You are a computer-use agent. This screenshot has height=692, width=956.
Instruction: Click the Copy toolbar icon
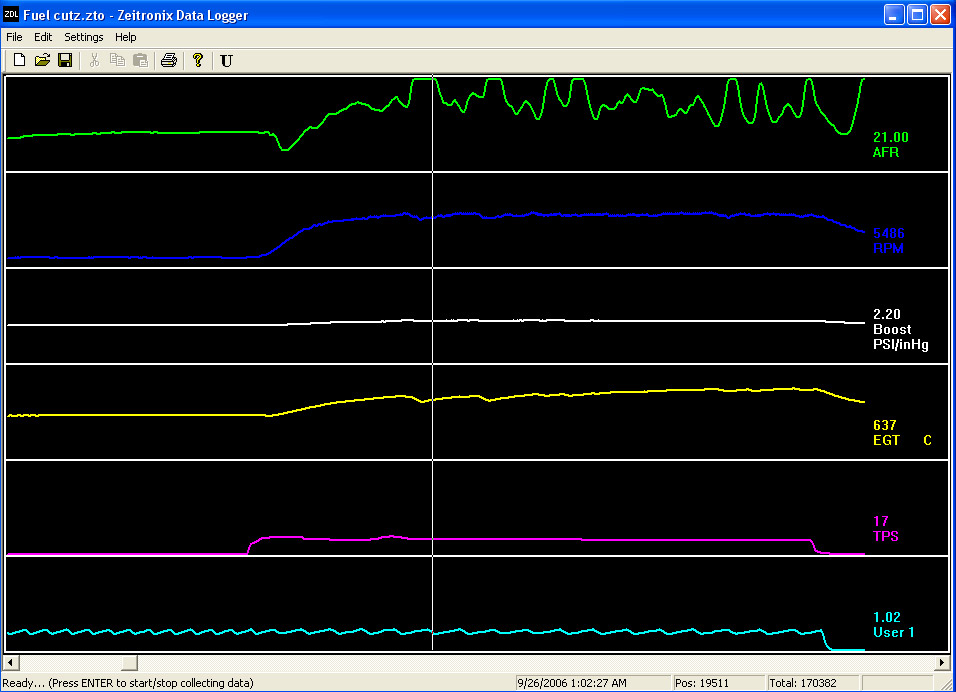pyautogui.click(x=117, y=61)
